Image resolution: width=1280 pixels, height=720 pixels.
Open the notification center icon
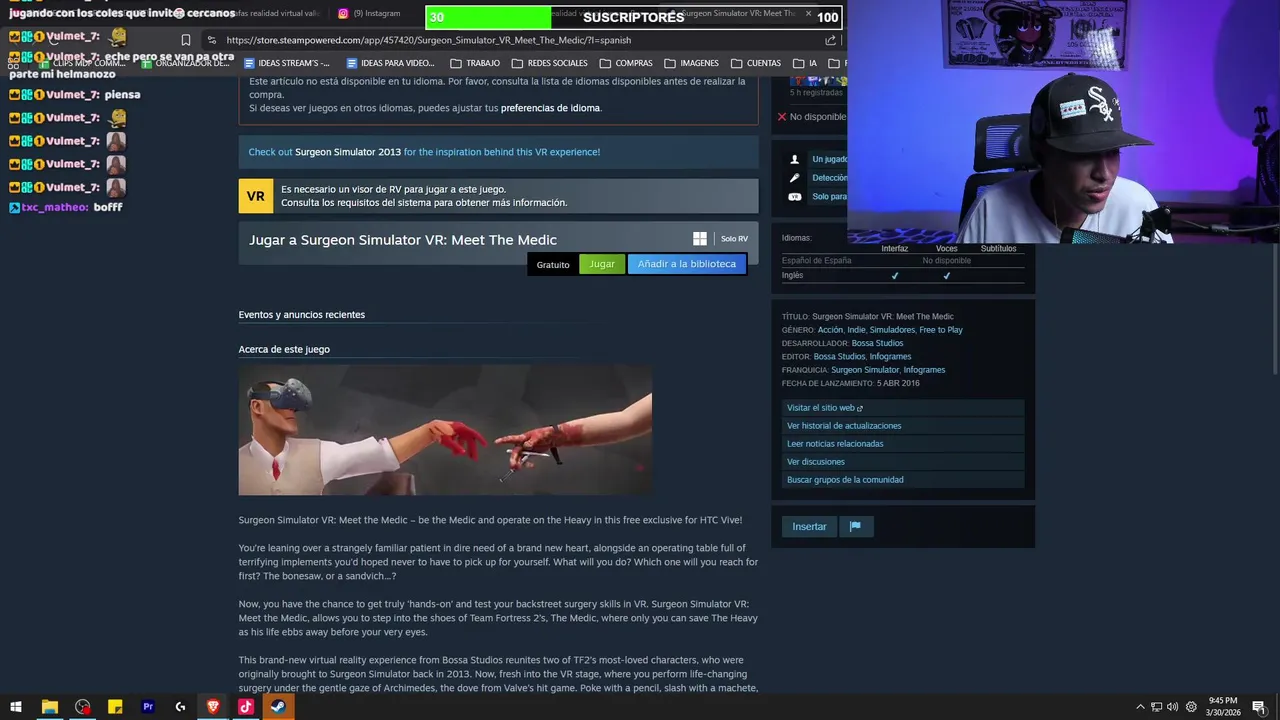(1259, 707)
